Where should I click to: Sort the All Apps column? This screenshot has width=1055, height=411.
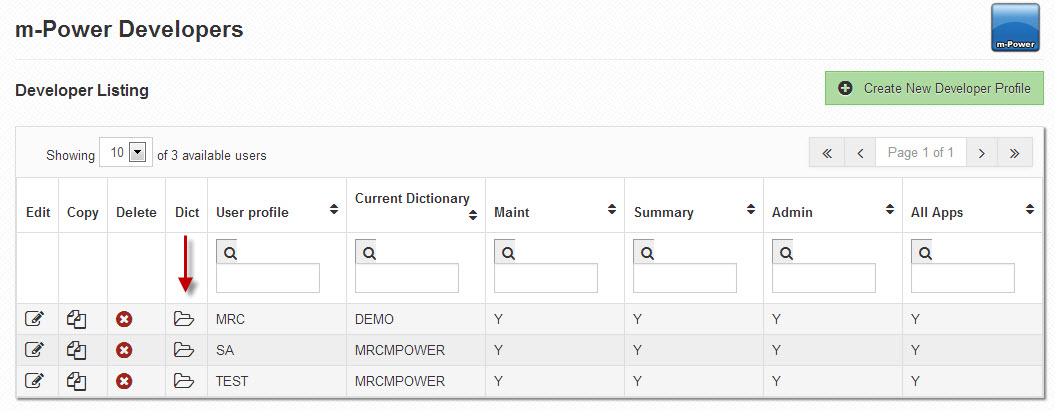tap(1029, 211)
